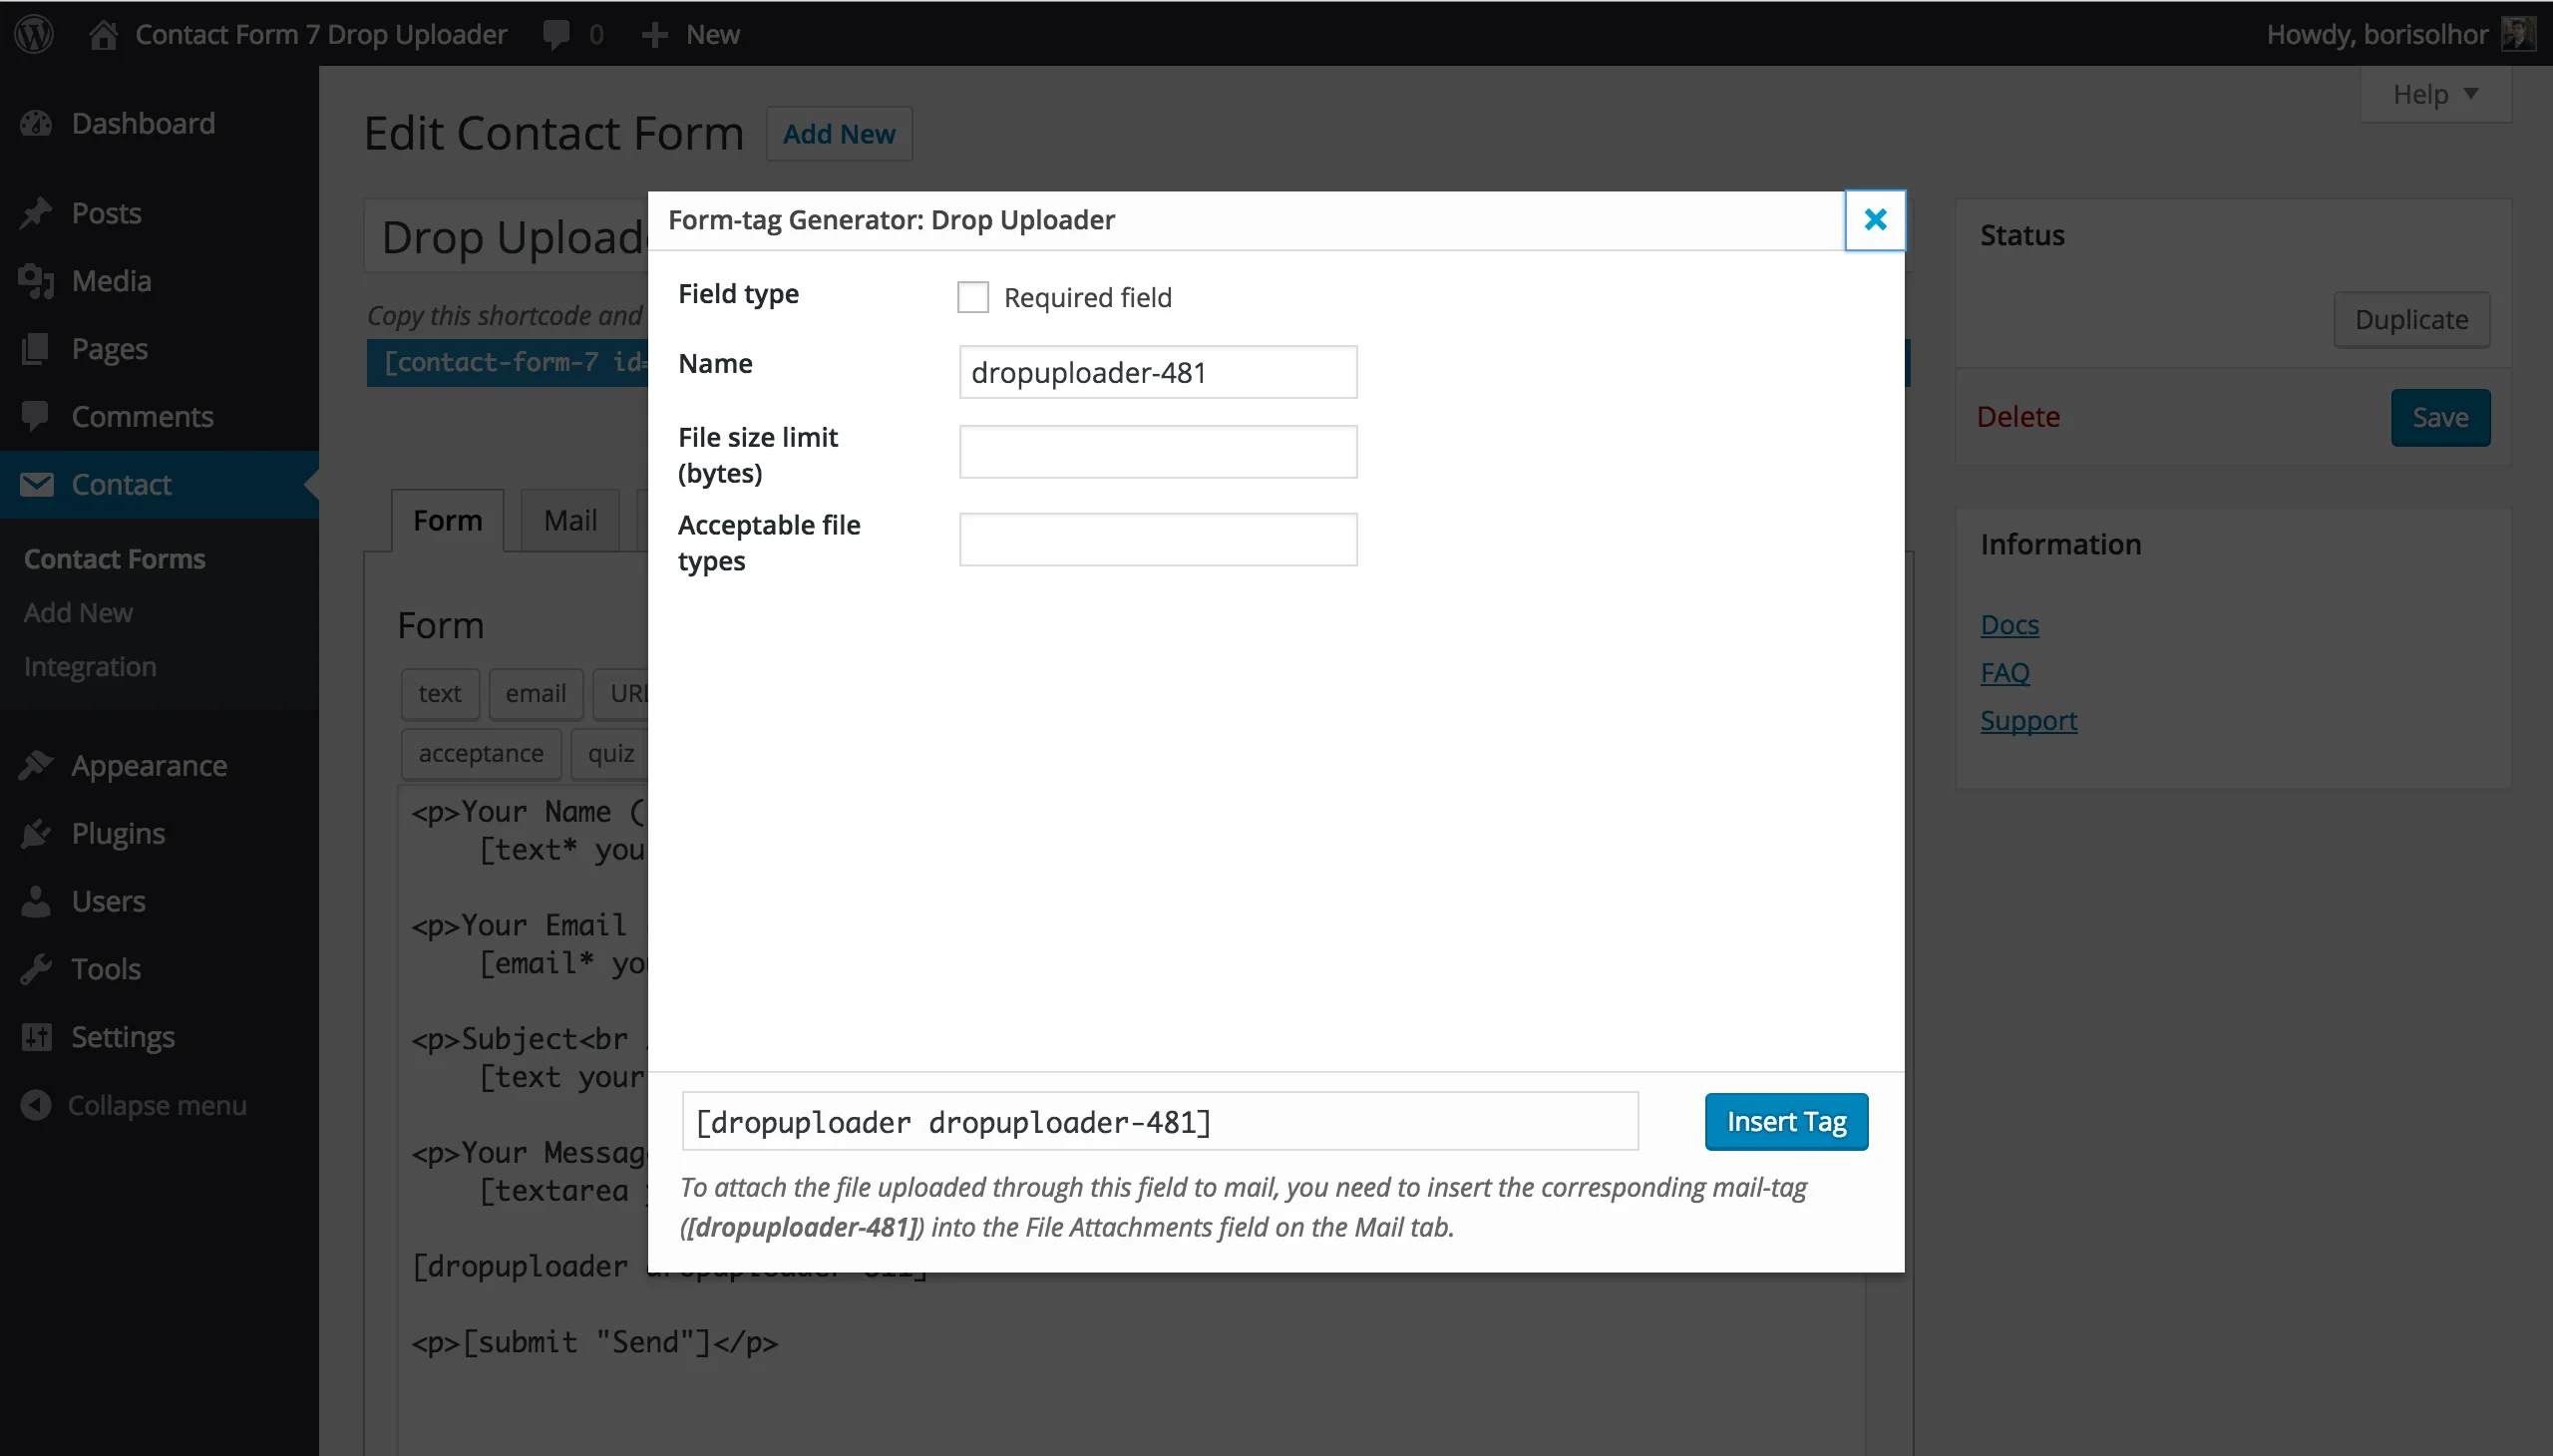Select the Contact envelope icon
The width and height of the screenshot is (2553, 1456).
(38, 484)
